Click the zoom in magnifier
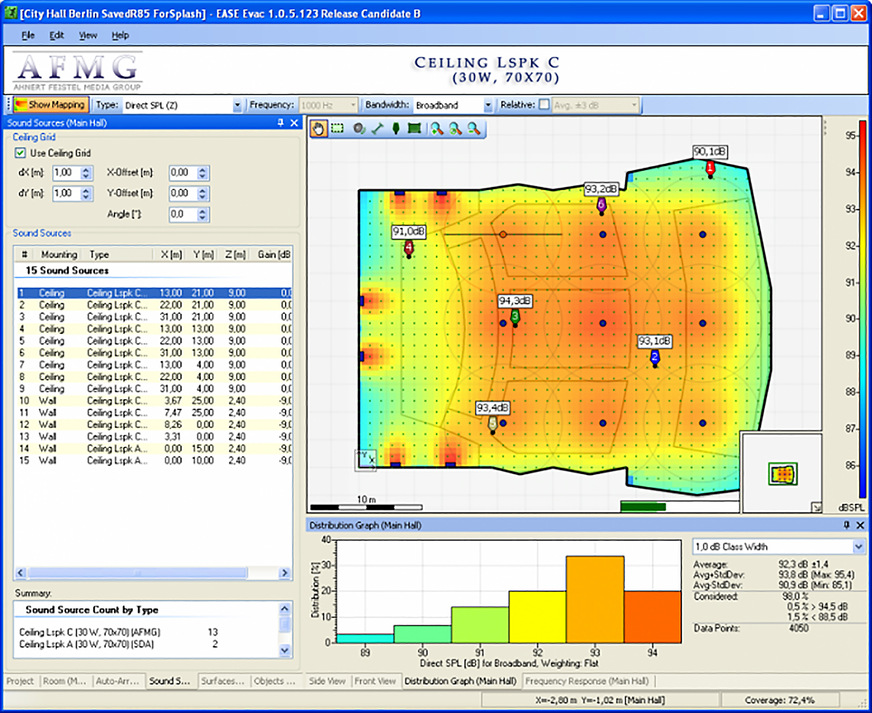The image size is (872, 713). pyautogui.click(x=438, y=128)
